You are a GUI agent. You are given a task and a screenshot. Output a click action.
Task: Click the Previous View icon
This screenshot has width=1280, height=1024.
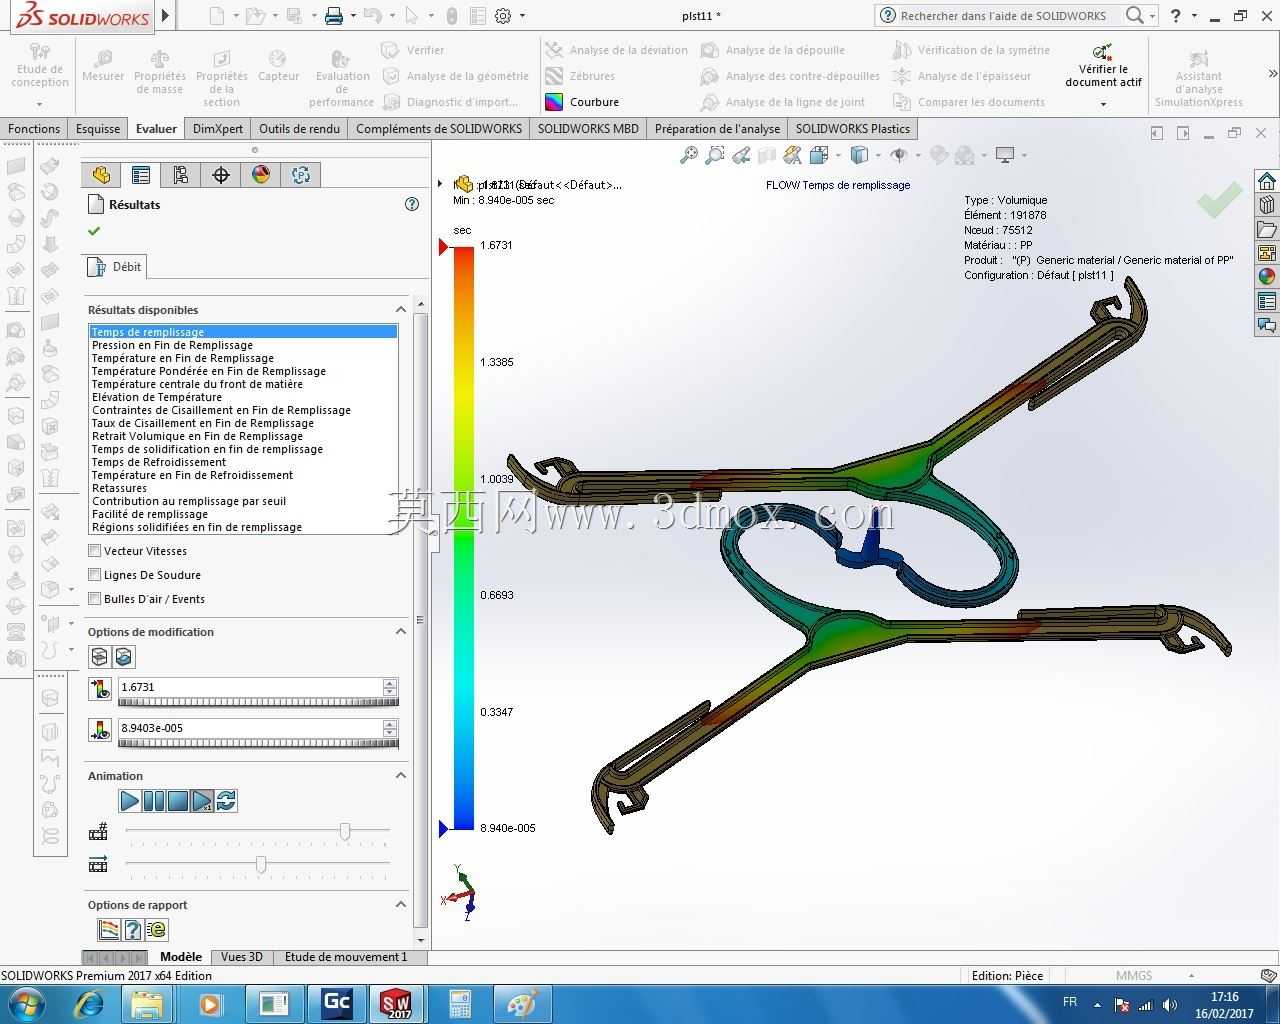[x=741, y=155]
